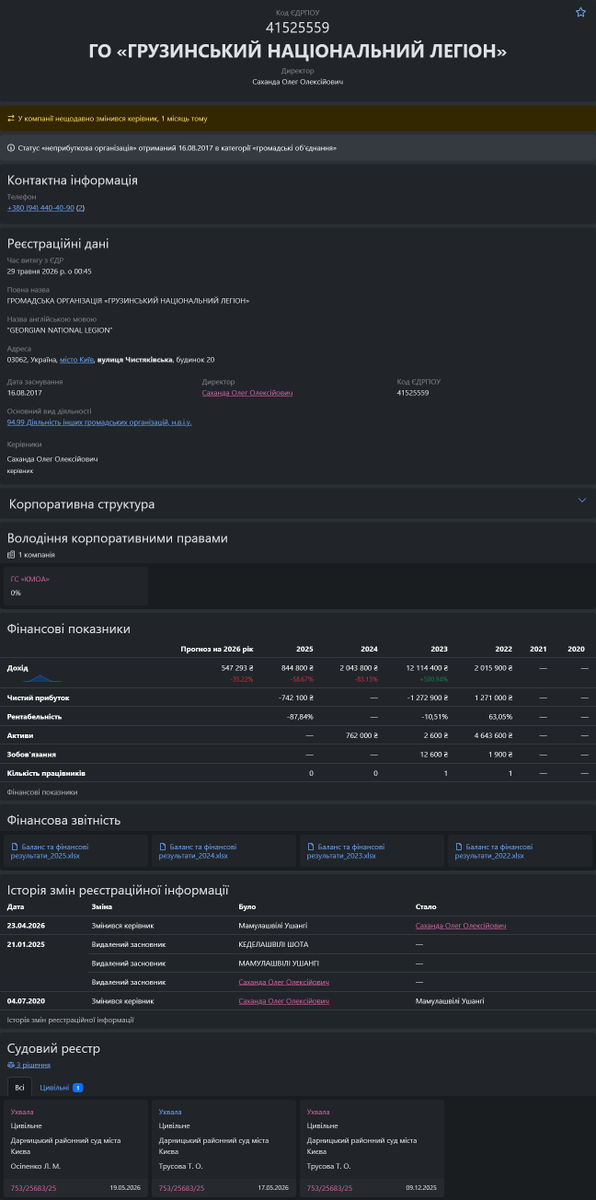The height and width of the screenshot is (1200, 596).
Task: Click the forecast income value '547 293 ₴'
Action: pyautogui.click(x=237, y=667)
